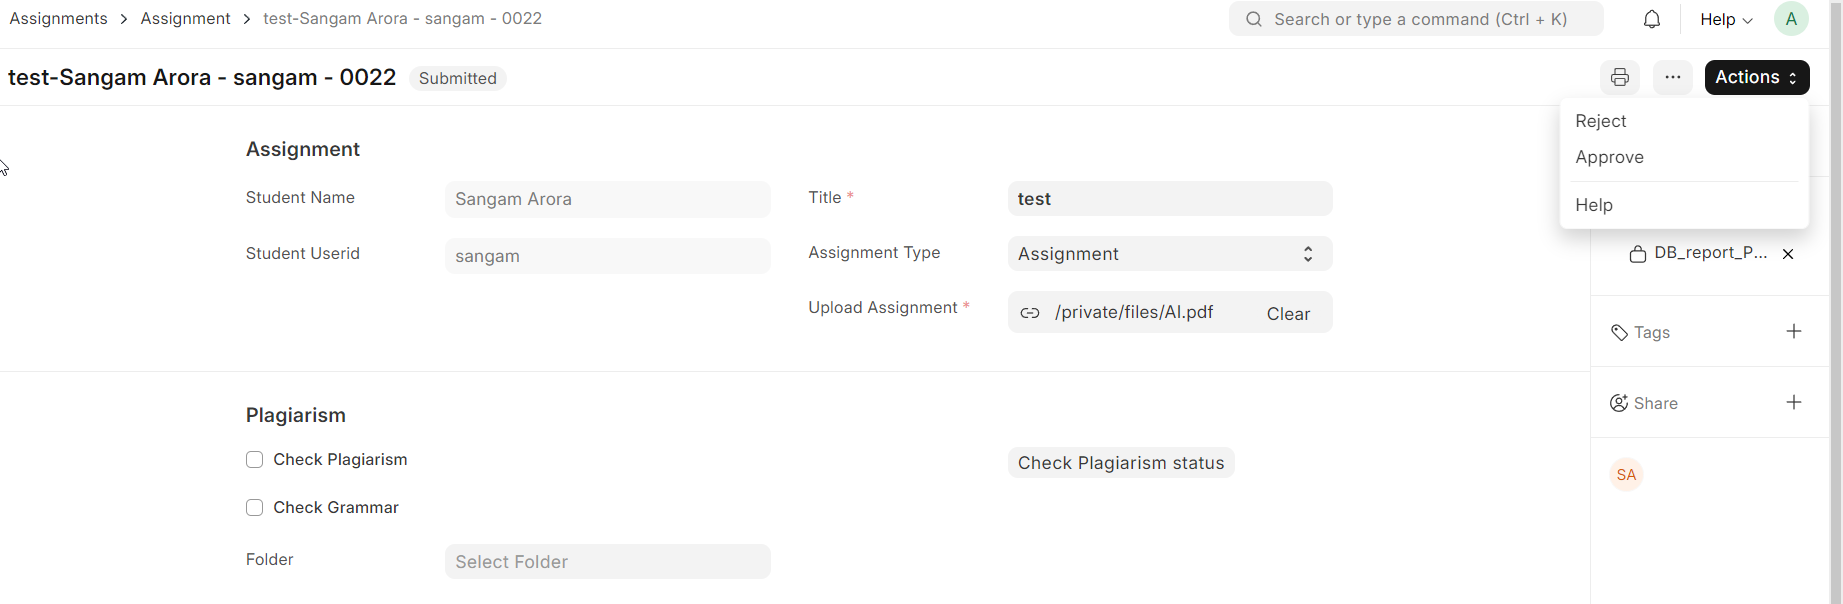Click the notifications bell icon
Screen dimensions: 1843x604
[x=1652, y=19]
